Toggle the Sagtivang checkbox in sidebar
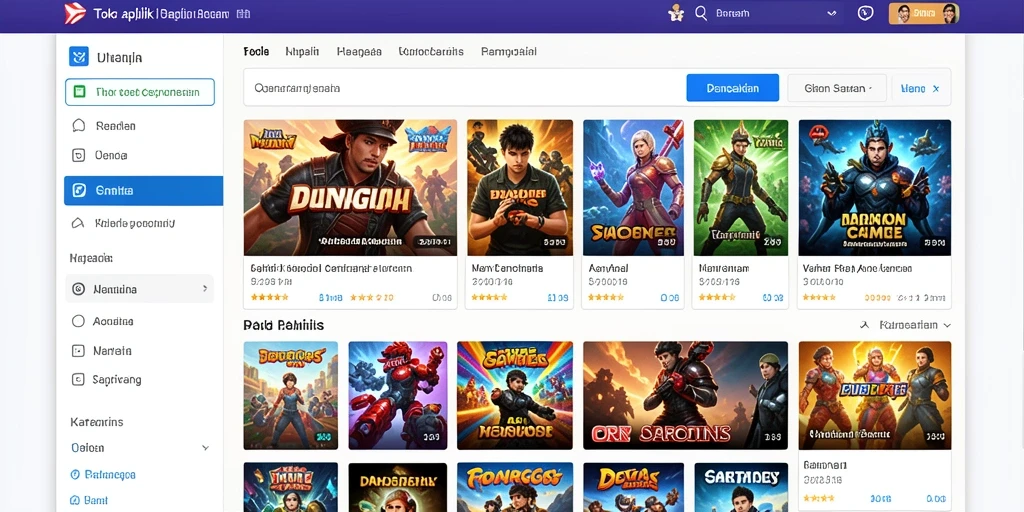This screenshot has width=1024, height=512. tap(78, 379)
